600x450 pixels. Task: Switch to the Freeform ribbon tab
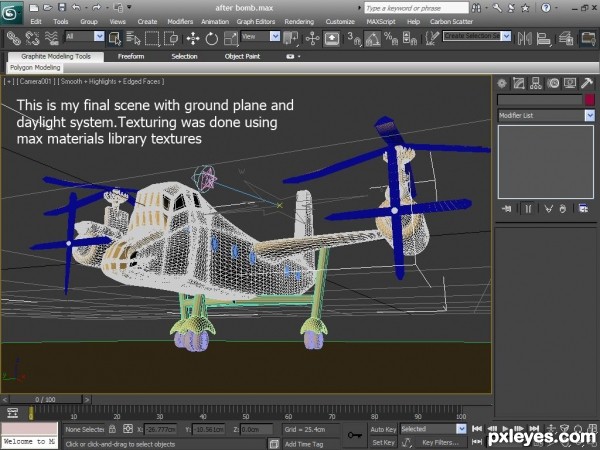131,56
